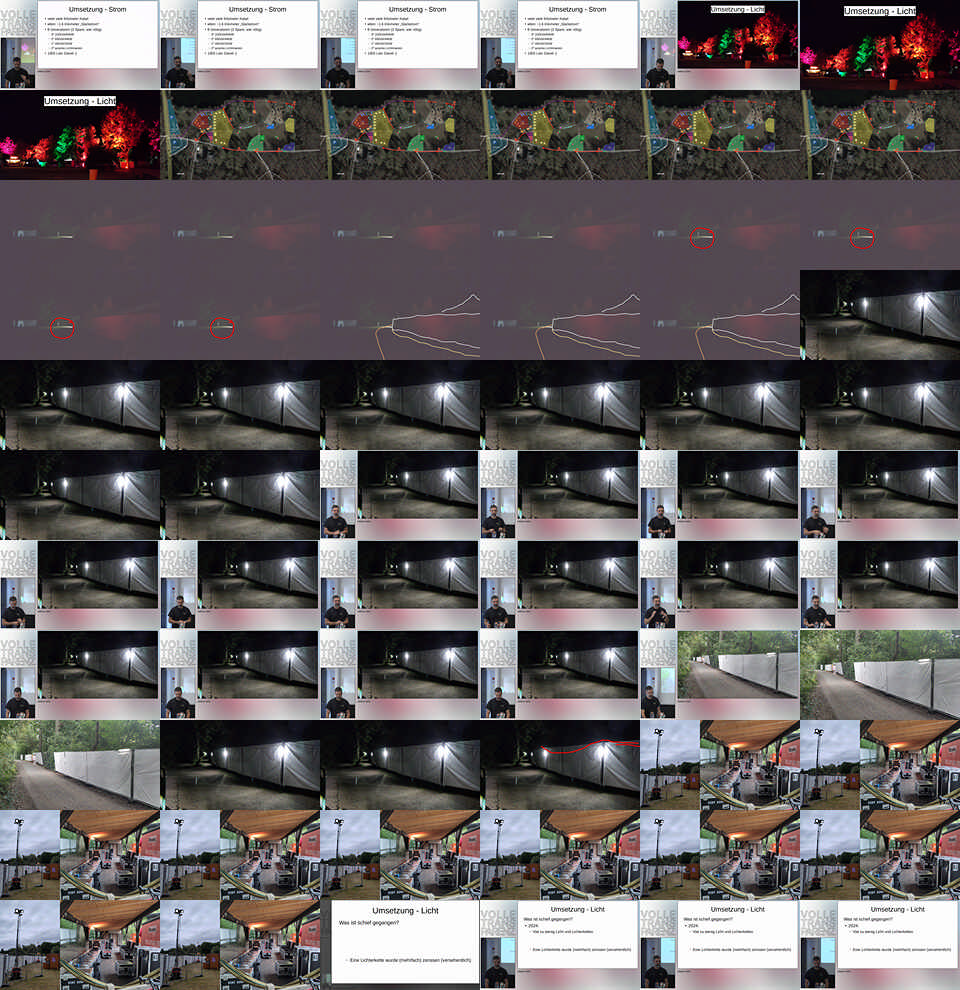Select the last aerial site map frame
Screen dimensions: 960x990
point(880,135)
